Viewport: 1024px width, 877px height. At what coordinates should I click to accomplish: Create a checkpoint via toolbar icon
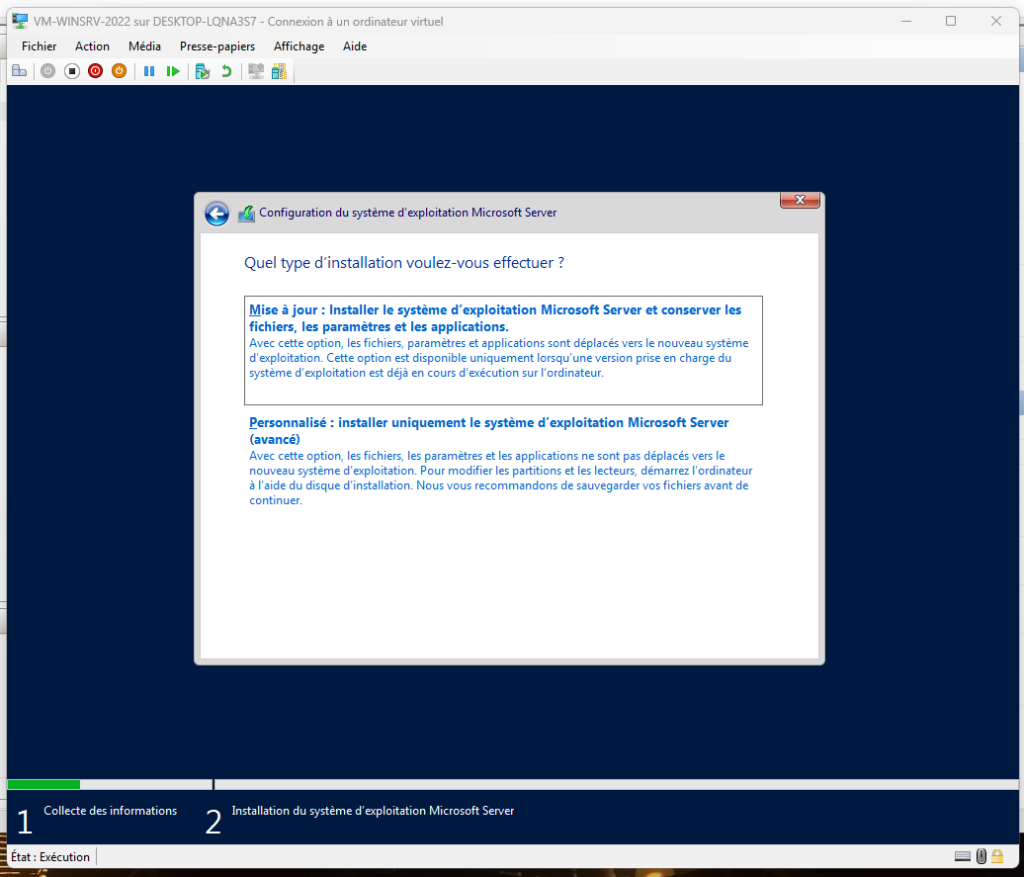click(202, 71)
